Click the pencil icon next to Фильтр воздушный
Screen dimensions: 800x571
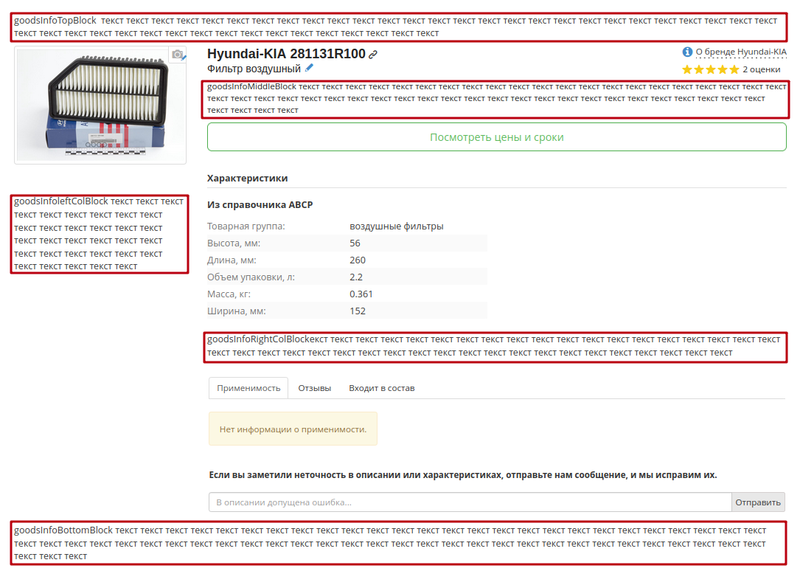click(x=309, y=68)
